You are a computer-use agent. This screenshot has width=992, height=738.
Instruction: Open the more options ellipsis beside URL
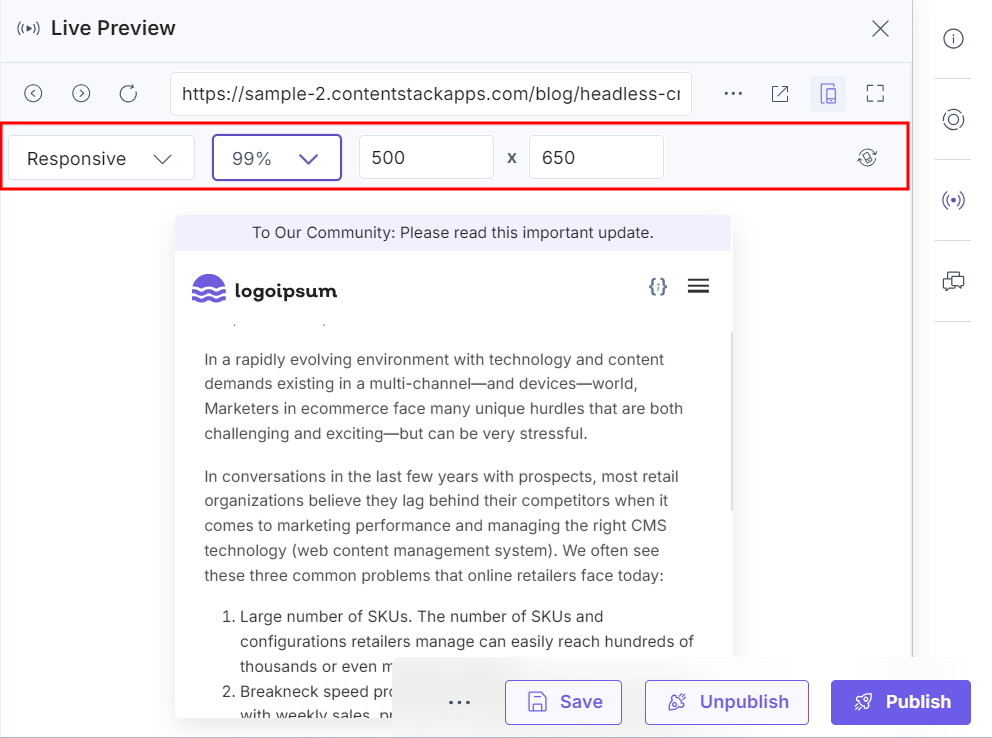point(733,94)
